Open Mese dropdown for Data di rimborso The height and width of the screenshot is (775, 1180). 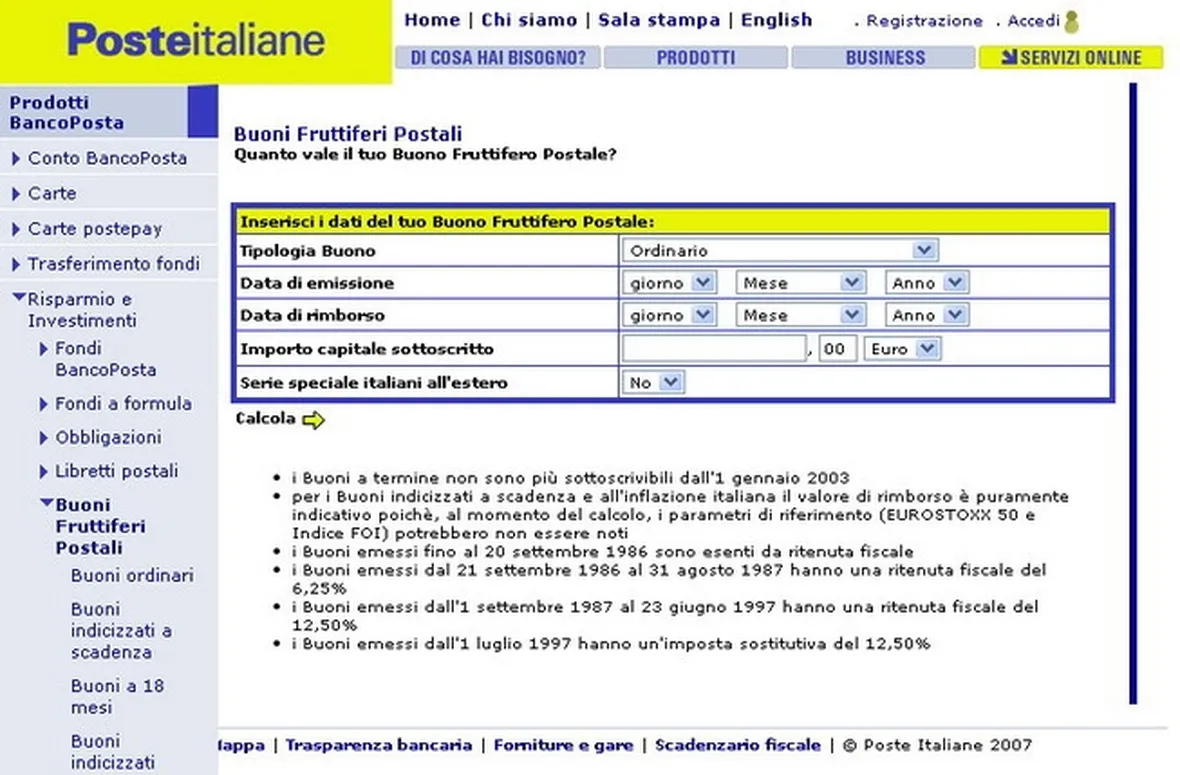tap(800, 315)
